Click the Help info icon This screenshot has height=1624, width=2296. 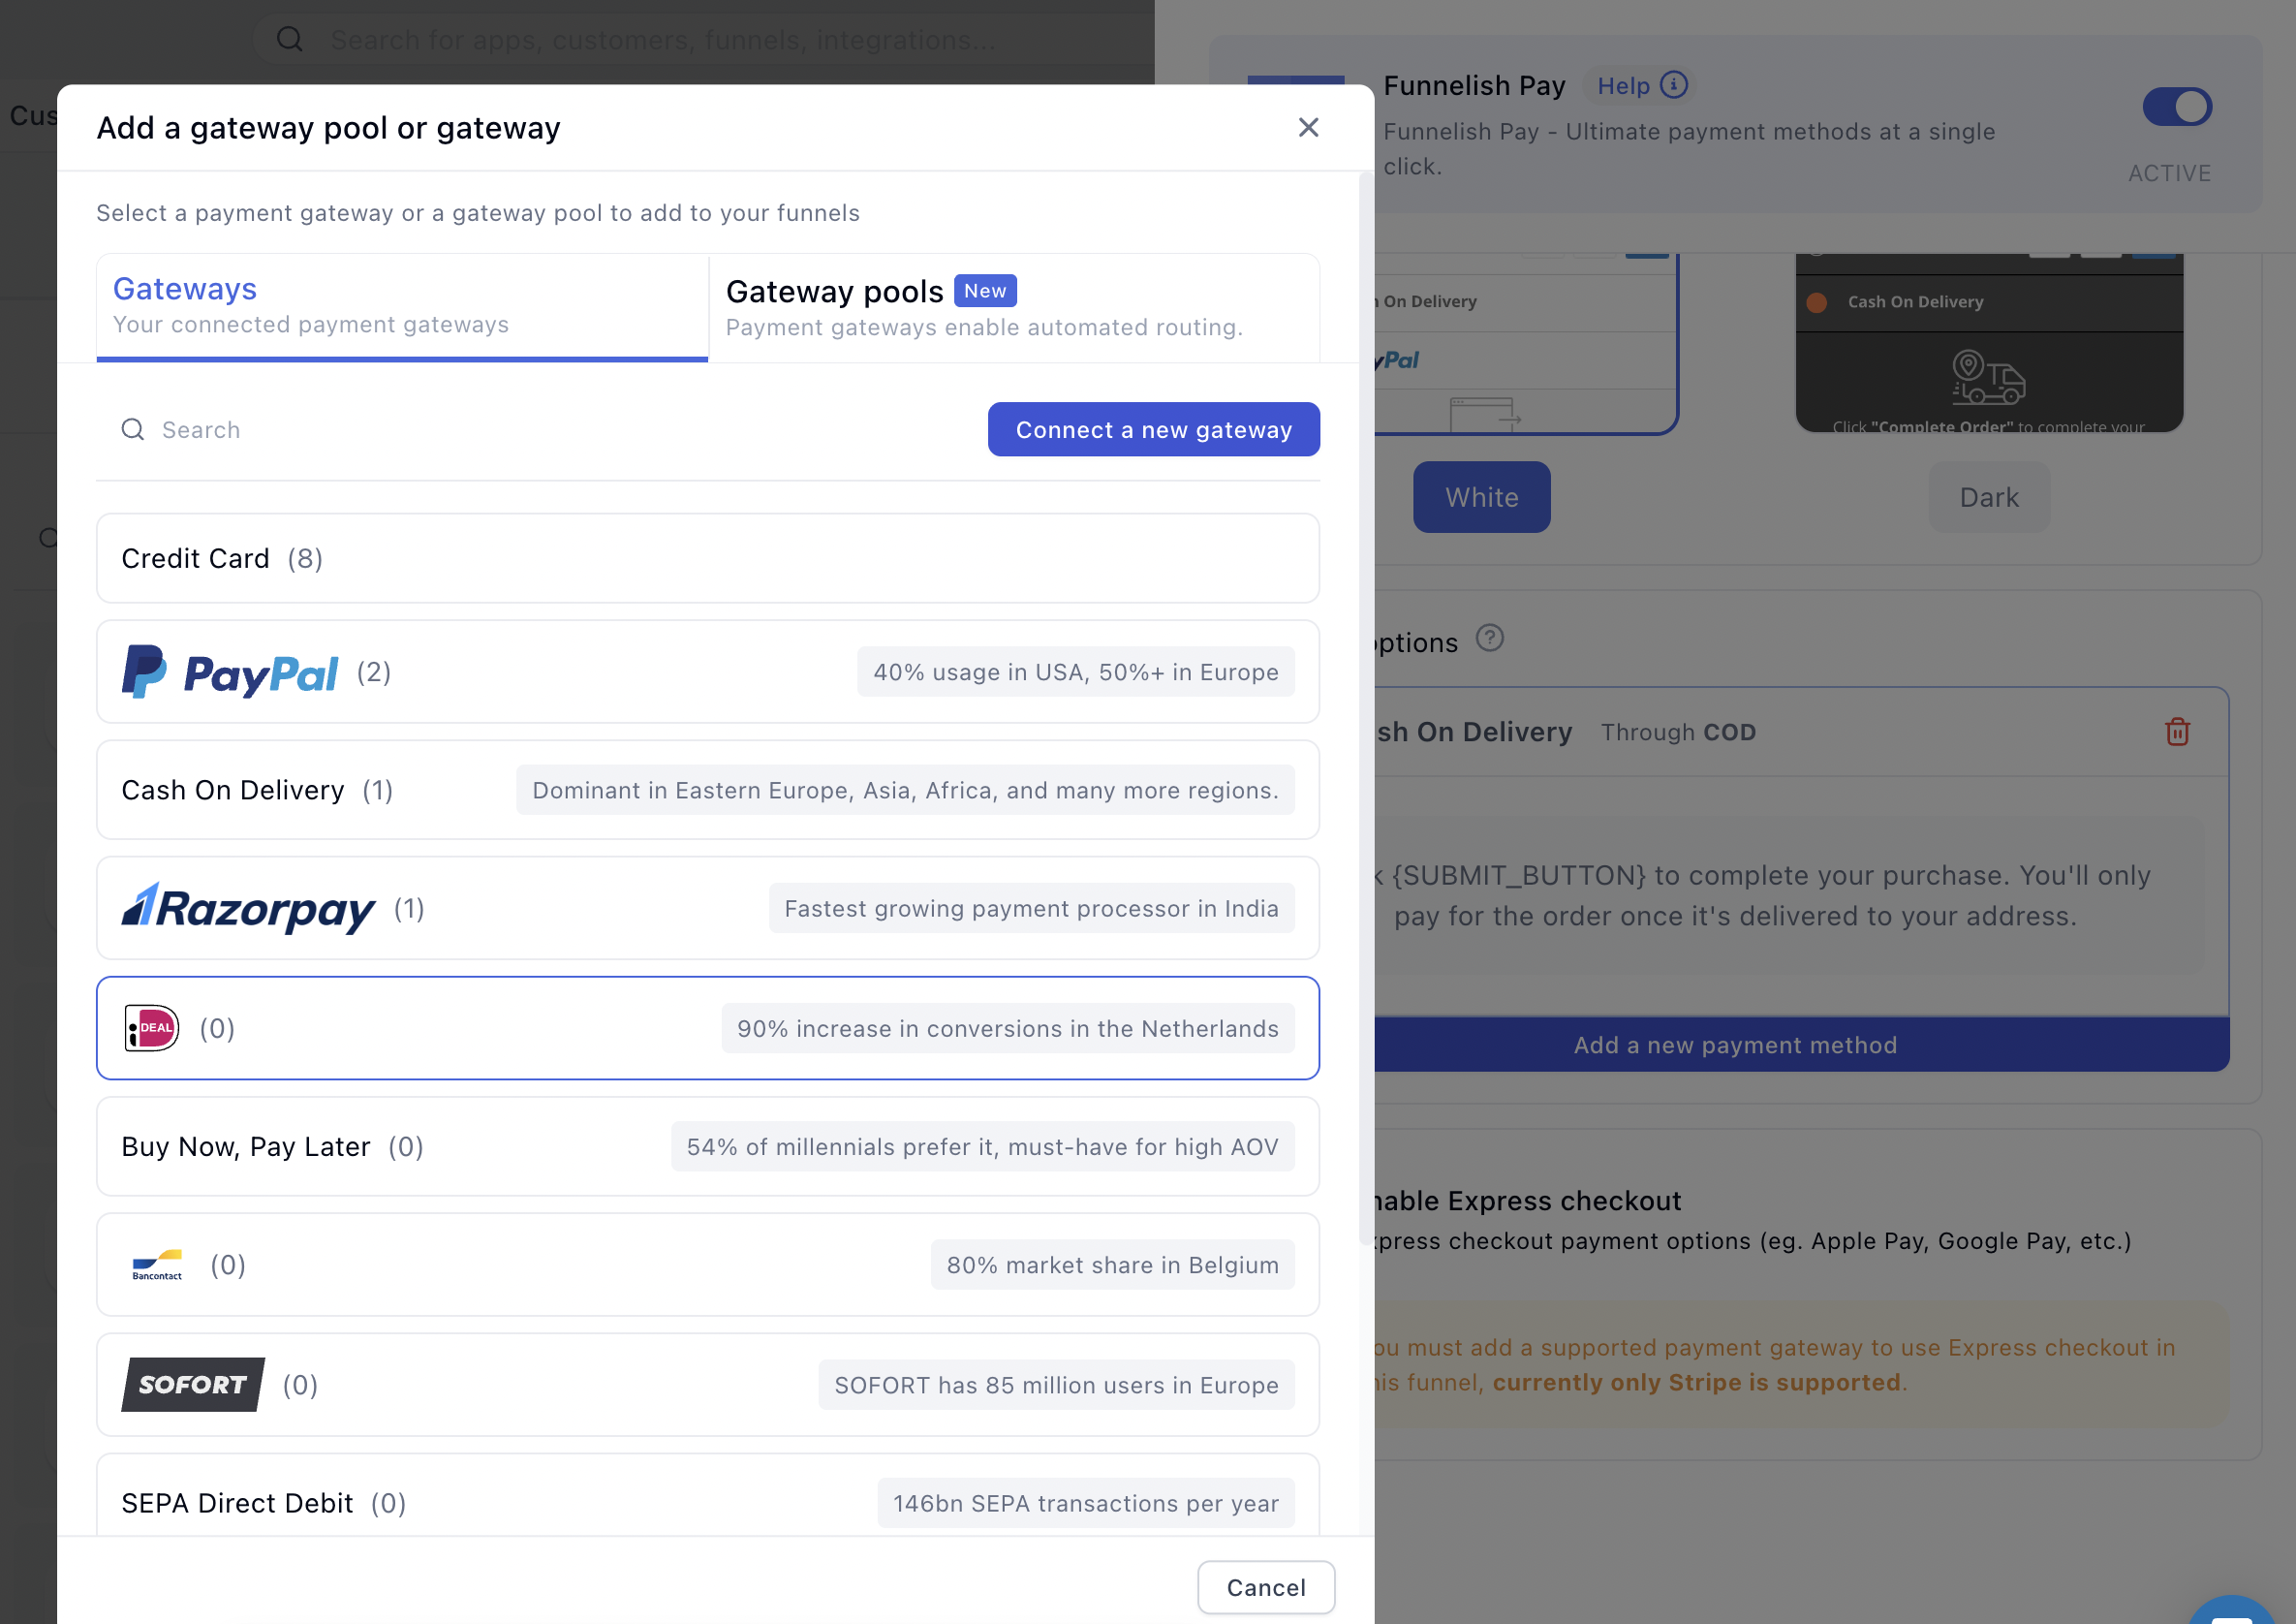coord(1674,85)
